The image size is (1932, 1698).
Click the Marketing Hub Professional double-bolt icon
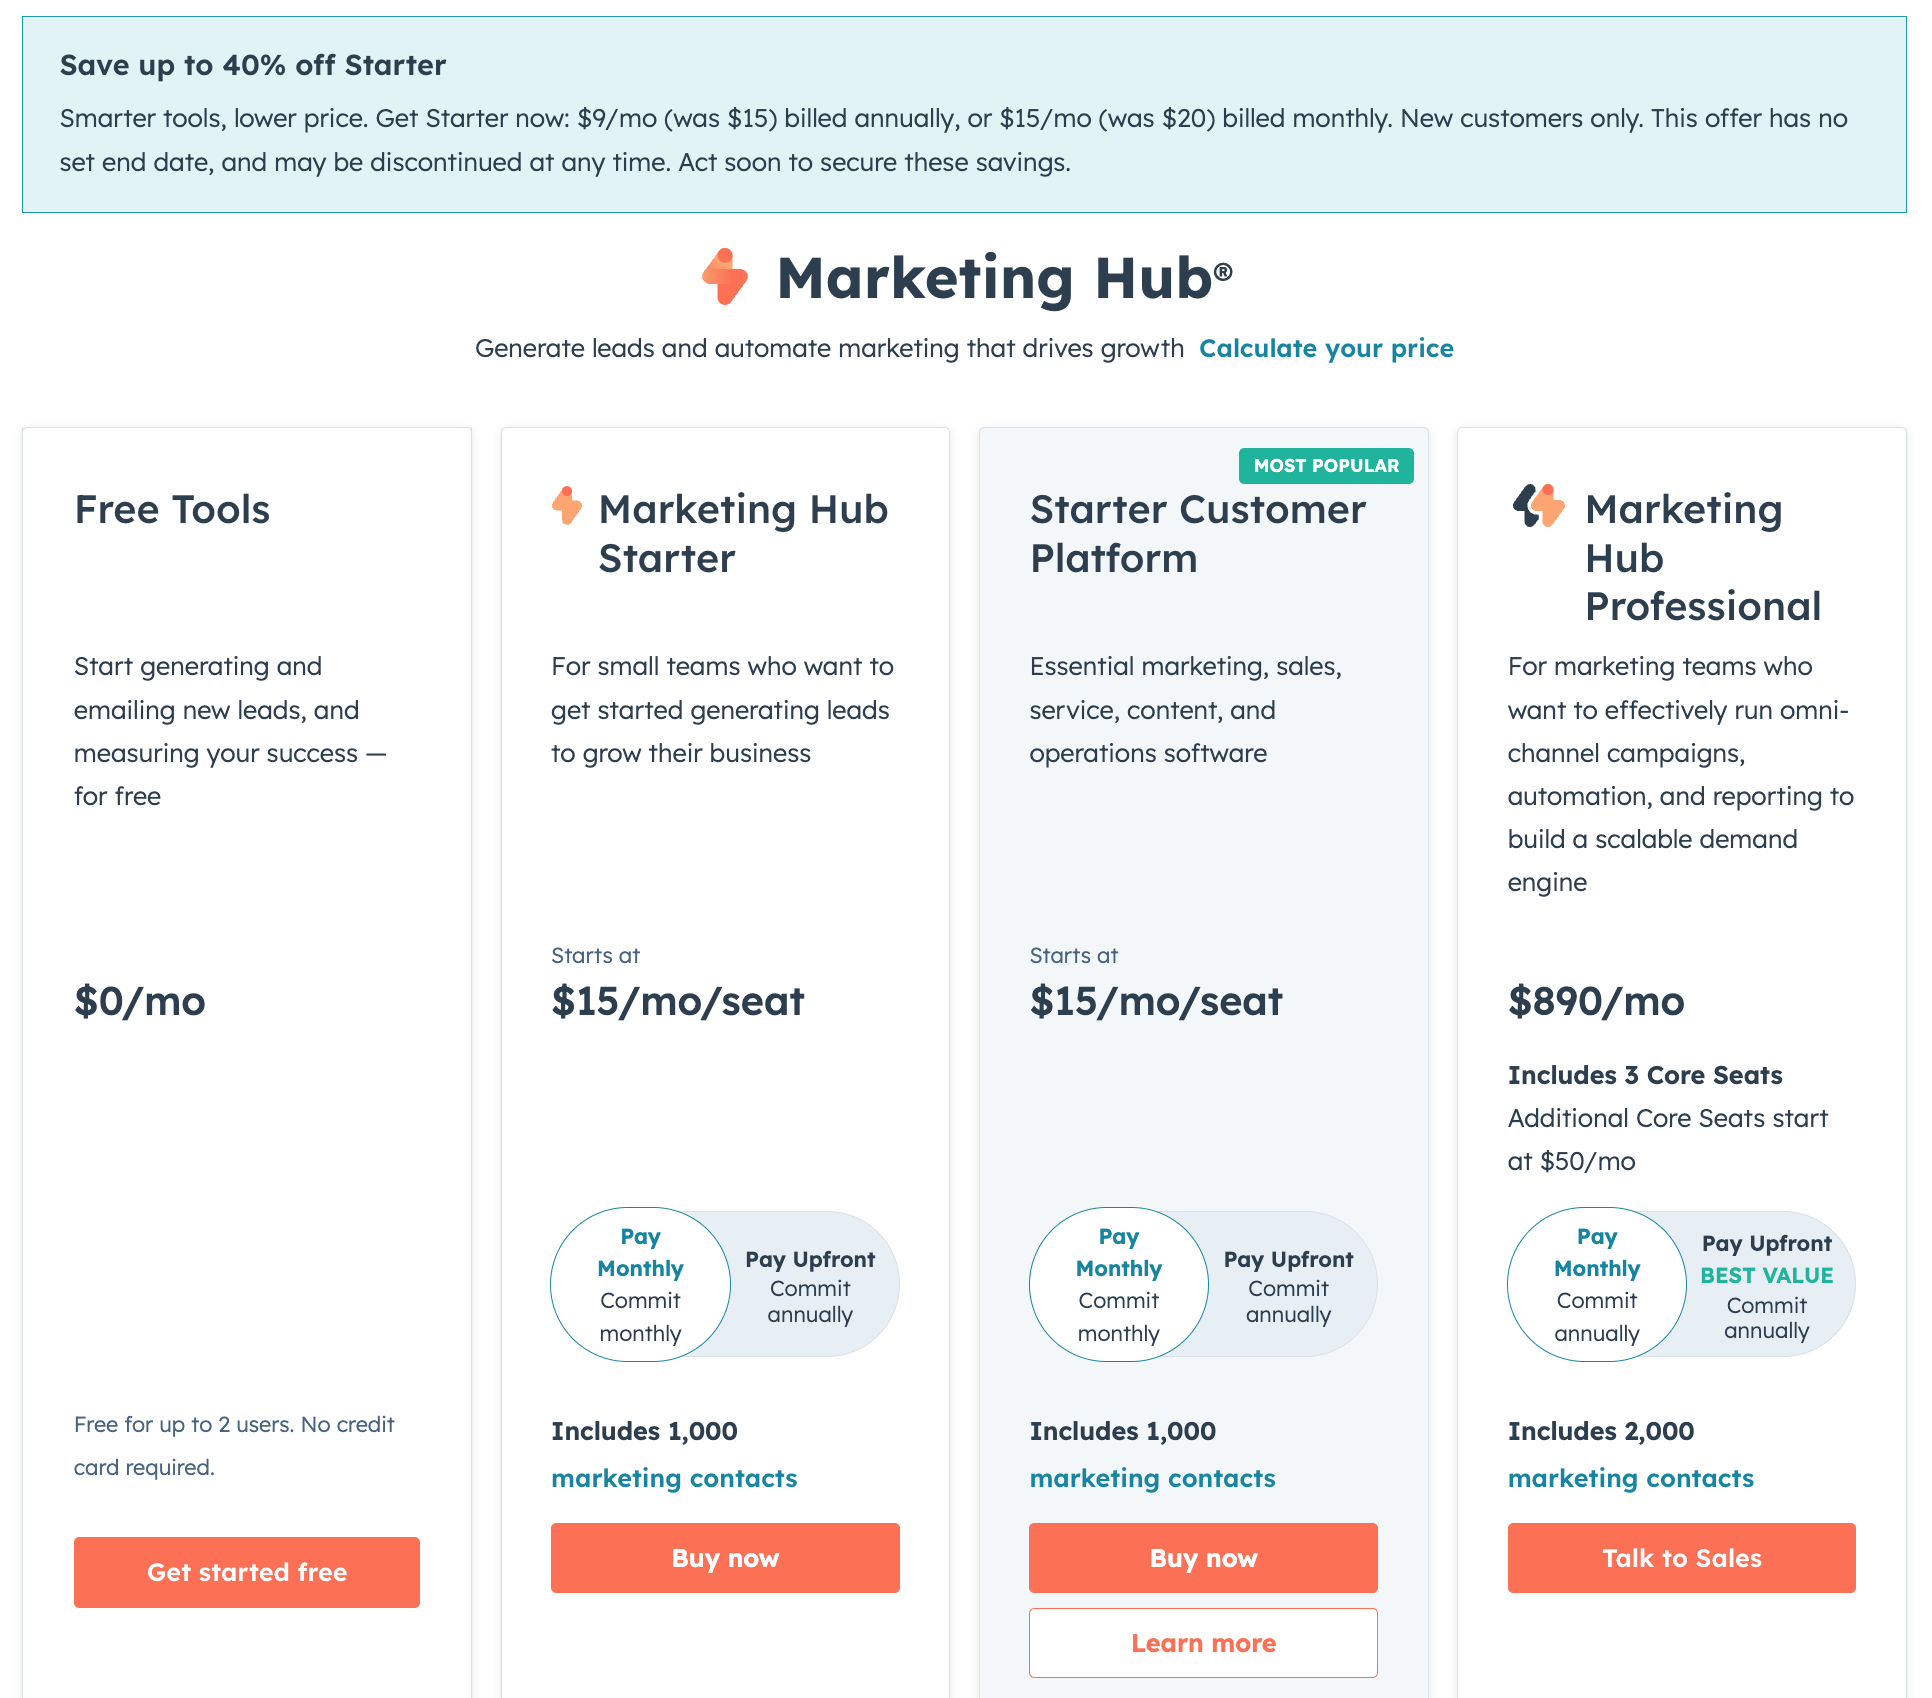[x=1538, y=506]
